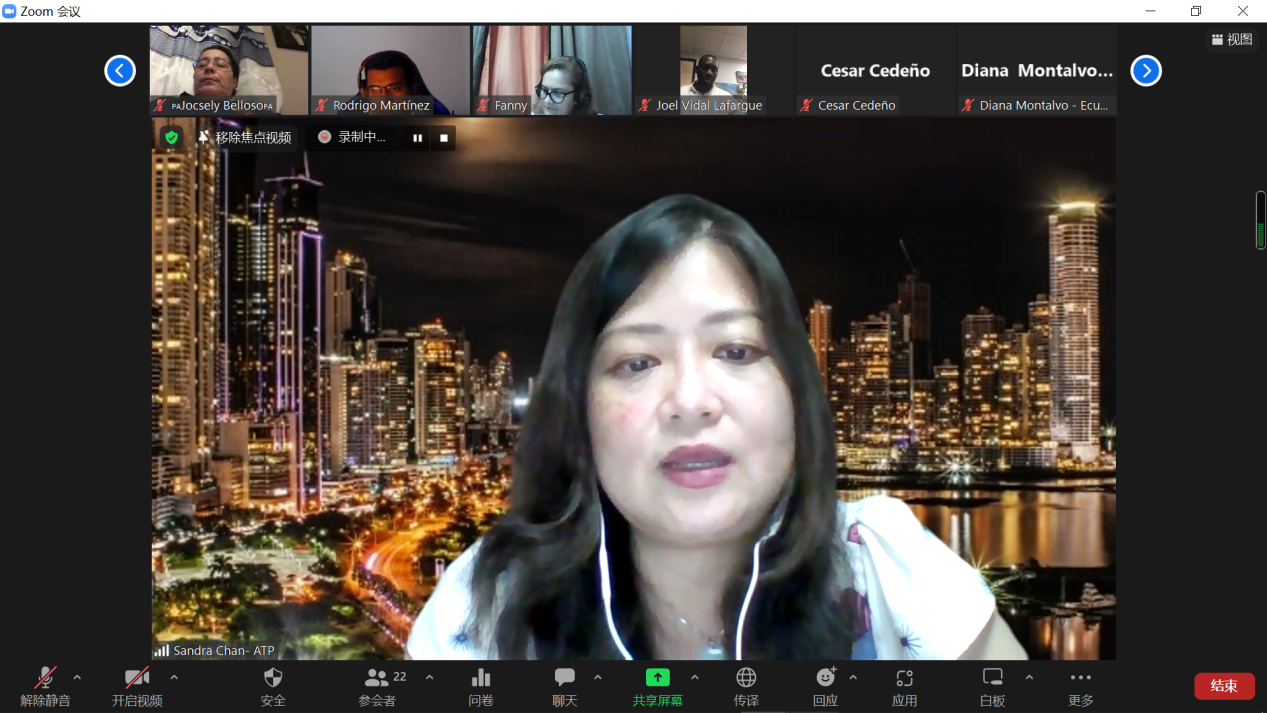Open the 视图 view menu
The width and height of the screenshot is (1267, 713).
coord(1232,39)
